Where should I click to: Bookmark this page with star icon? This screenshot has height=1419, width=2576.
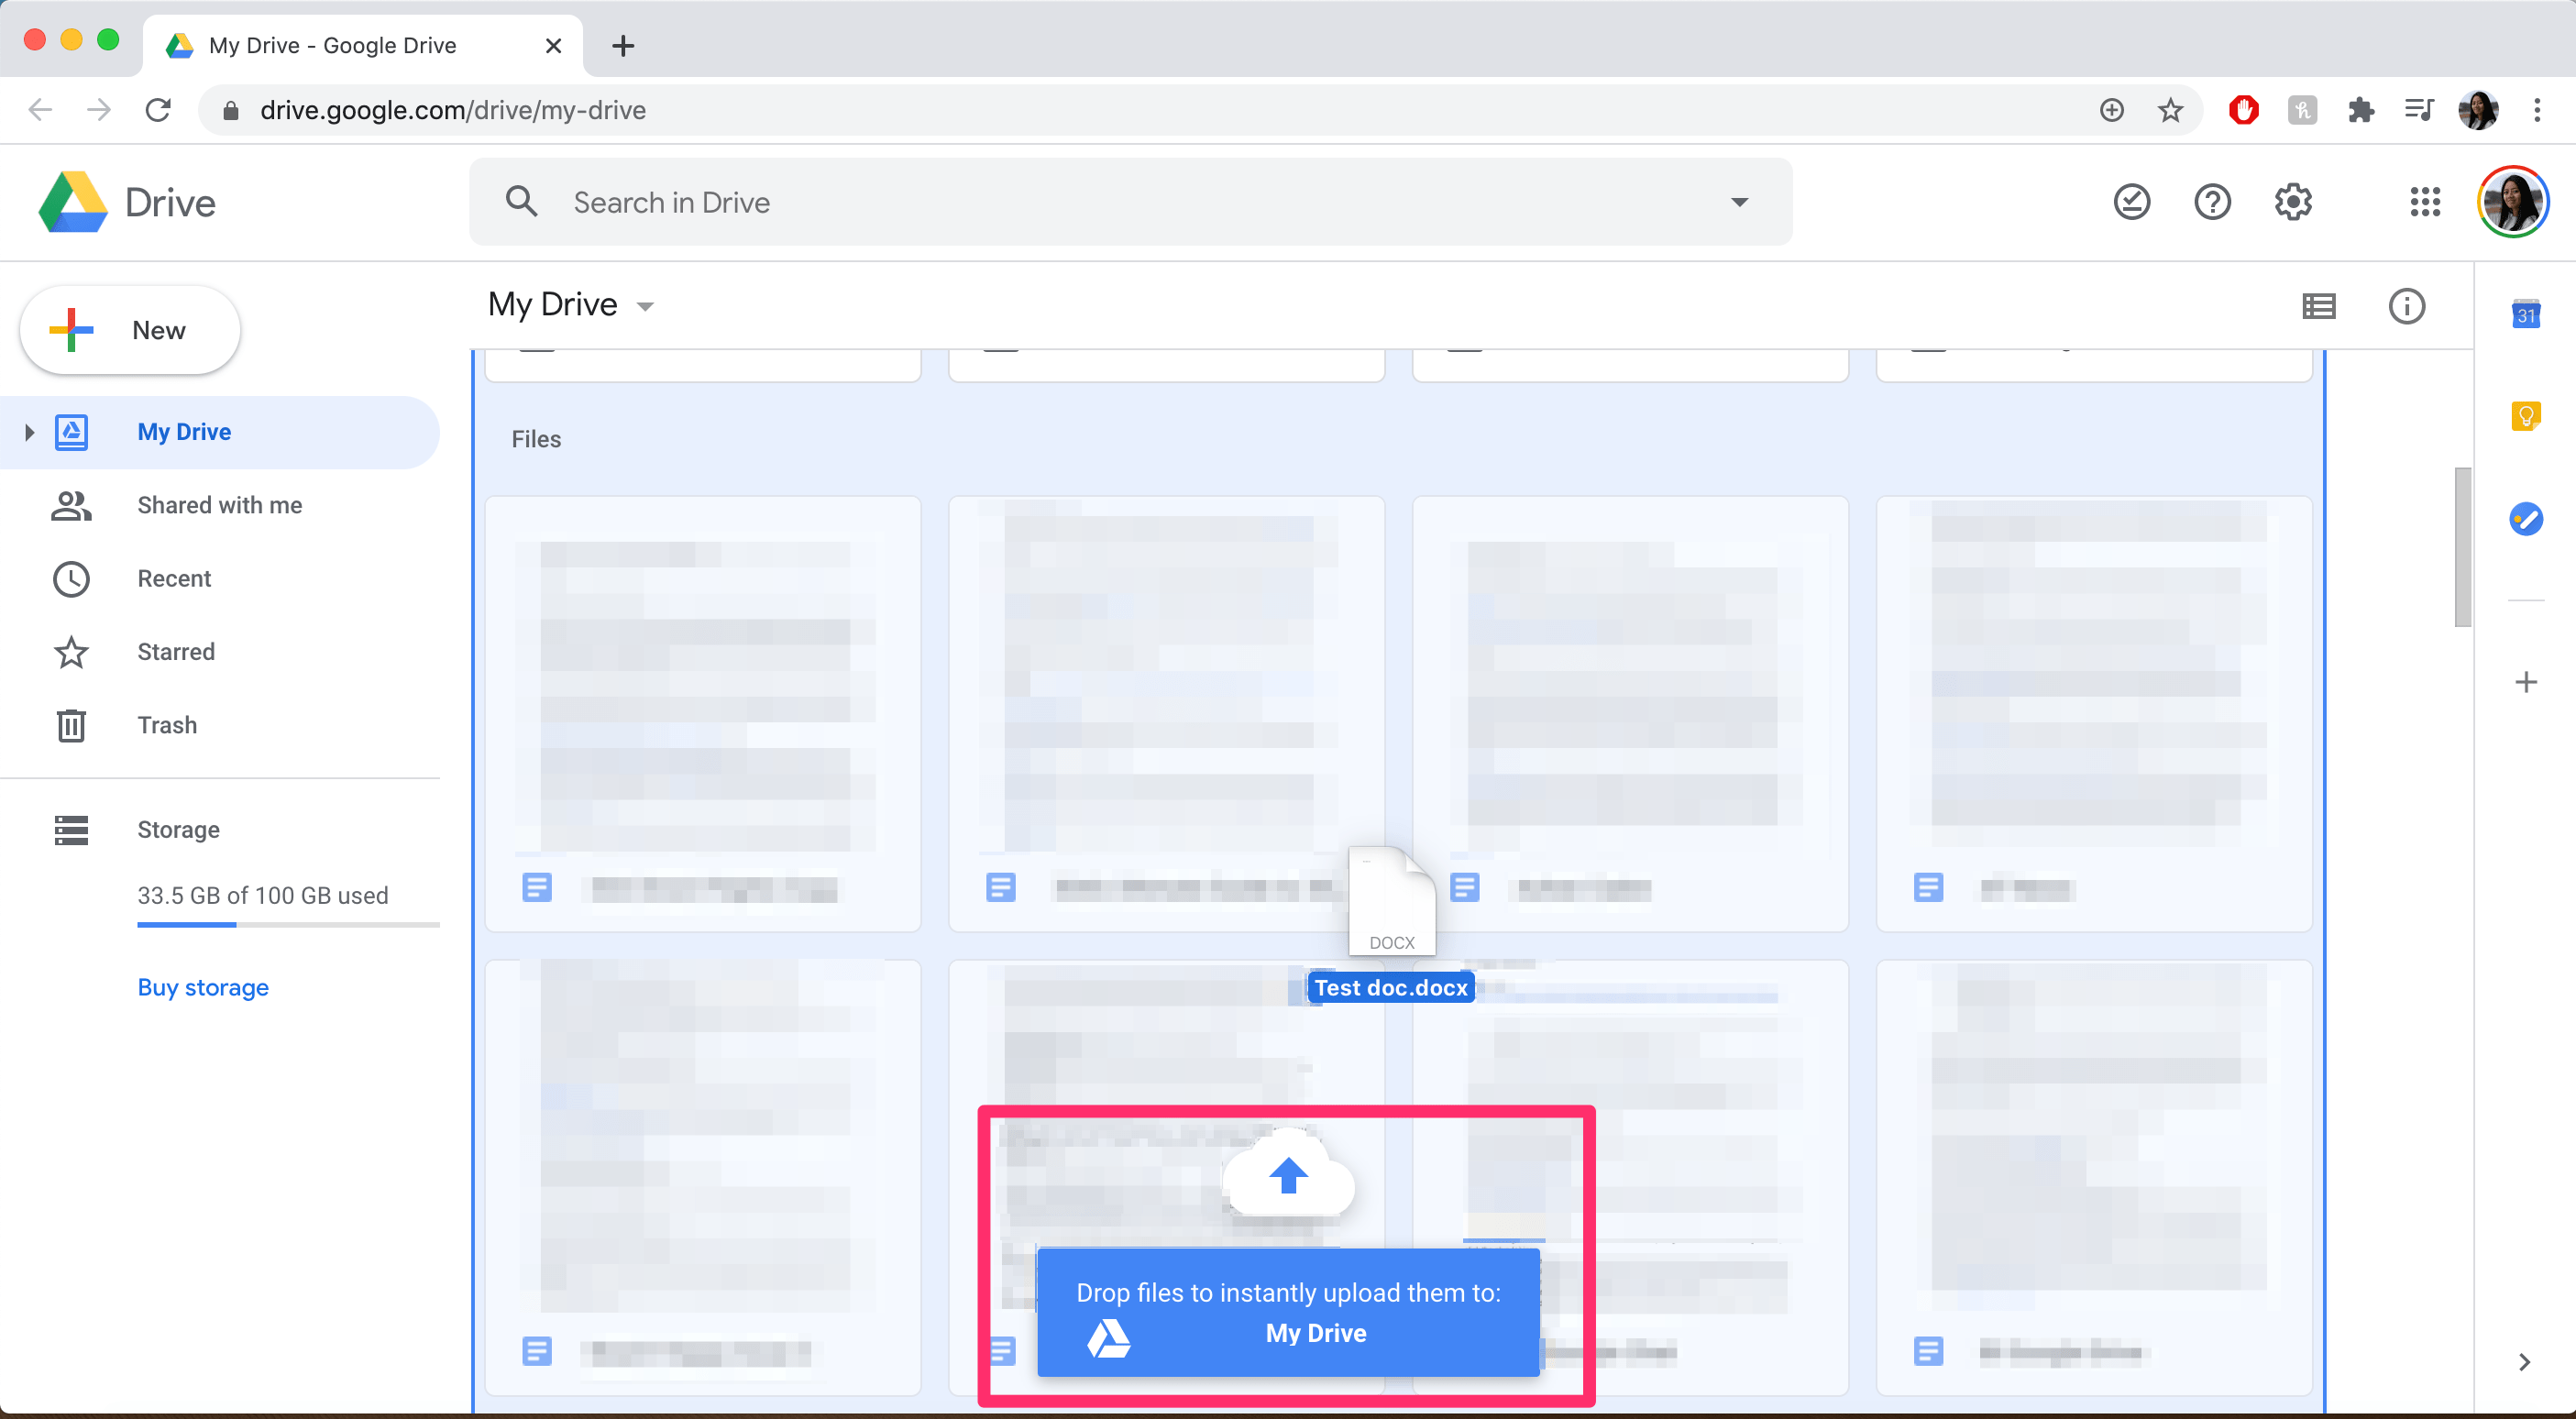click(2170, 110)
